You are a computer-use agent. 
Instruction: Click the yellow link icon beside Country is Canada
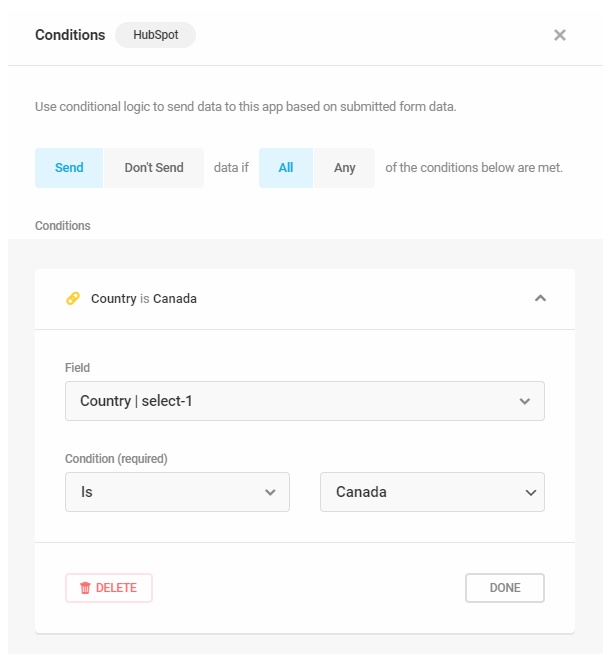point(73,299)
